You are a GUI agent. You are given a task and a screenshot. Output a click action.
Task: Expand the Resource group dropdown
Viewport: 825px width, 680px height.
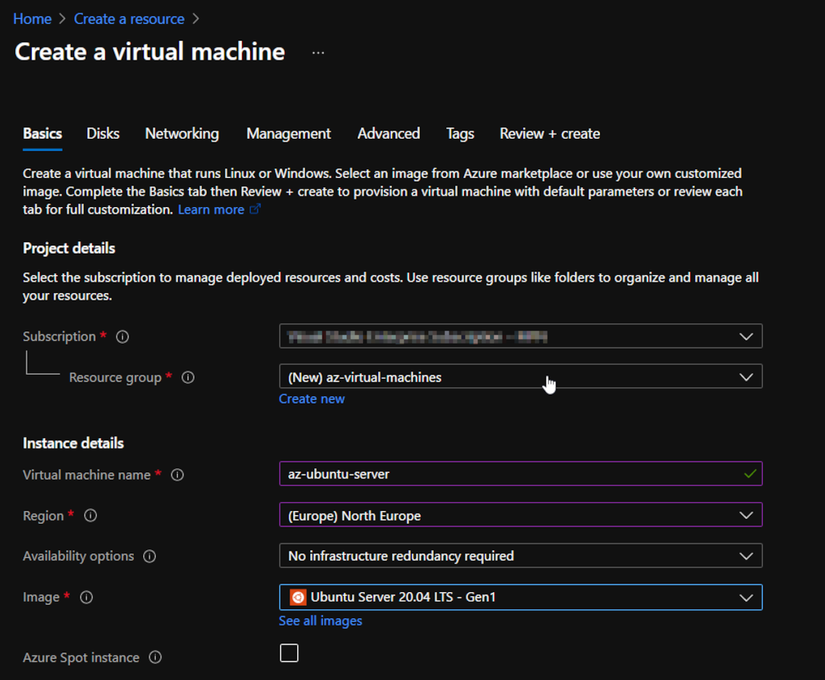click(520, 377)
